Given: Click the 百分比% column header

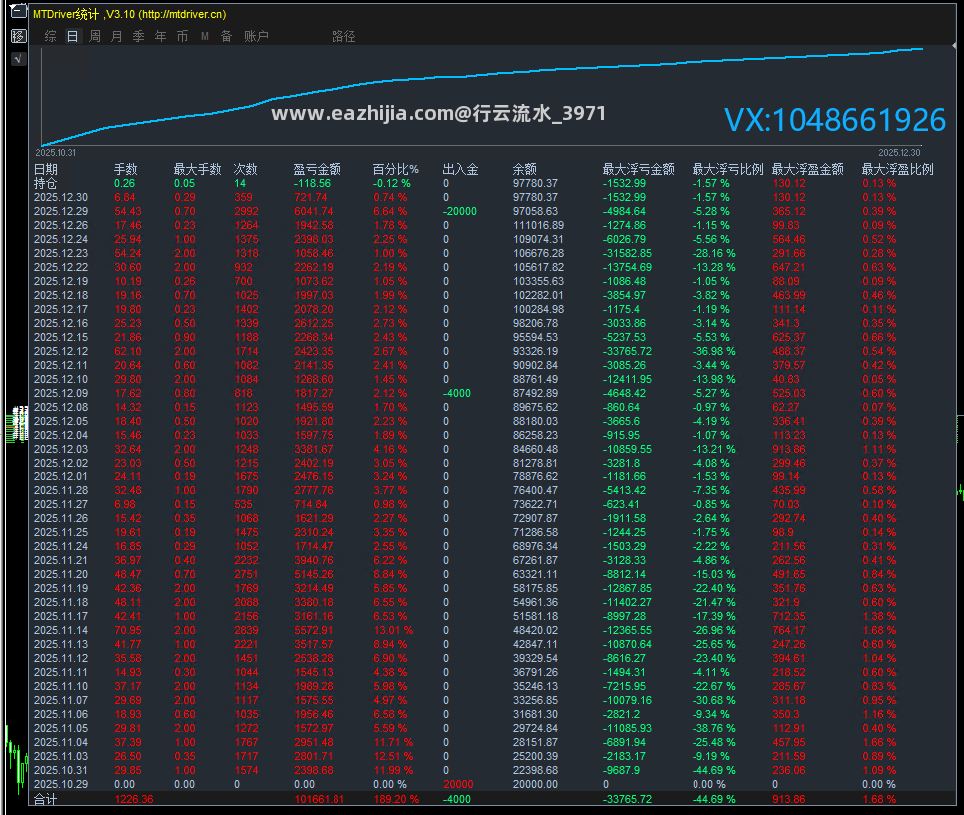Looking at the screenshot, I should point(395,170).
